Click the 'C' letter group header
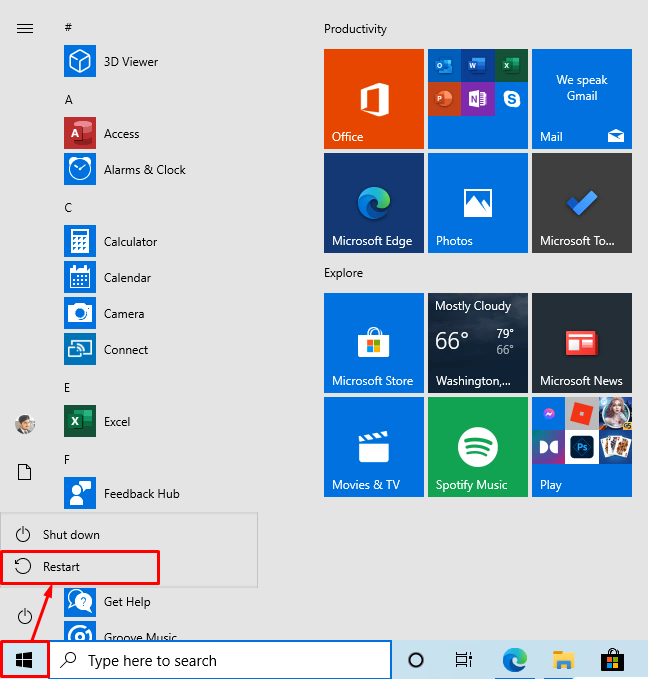 pyautogui.click(x=68, y=207)
